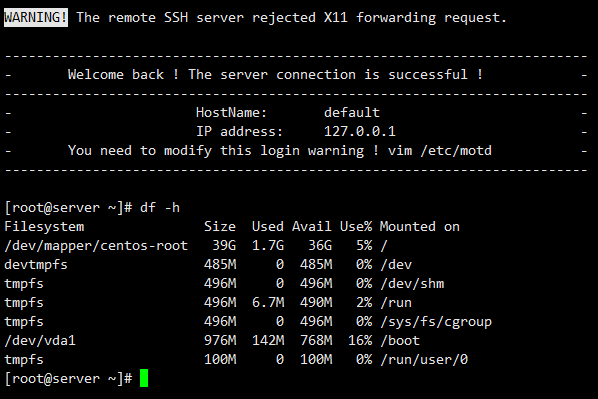Click the HostName value default
This screenshot has width=598, height=399.
pos(352,113)
